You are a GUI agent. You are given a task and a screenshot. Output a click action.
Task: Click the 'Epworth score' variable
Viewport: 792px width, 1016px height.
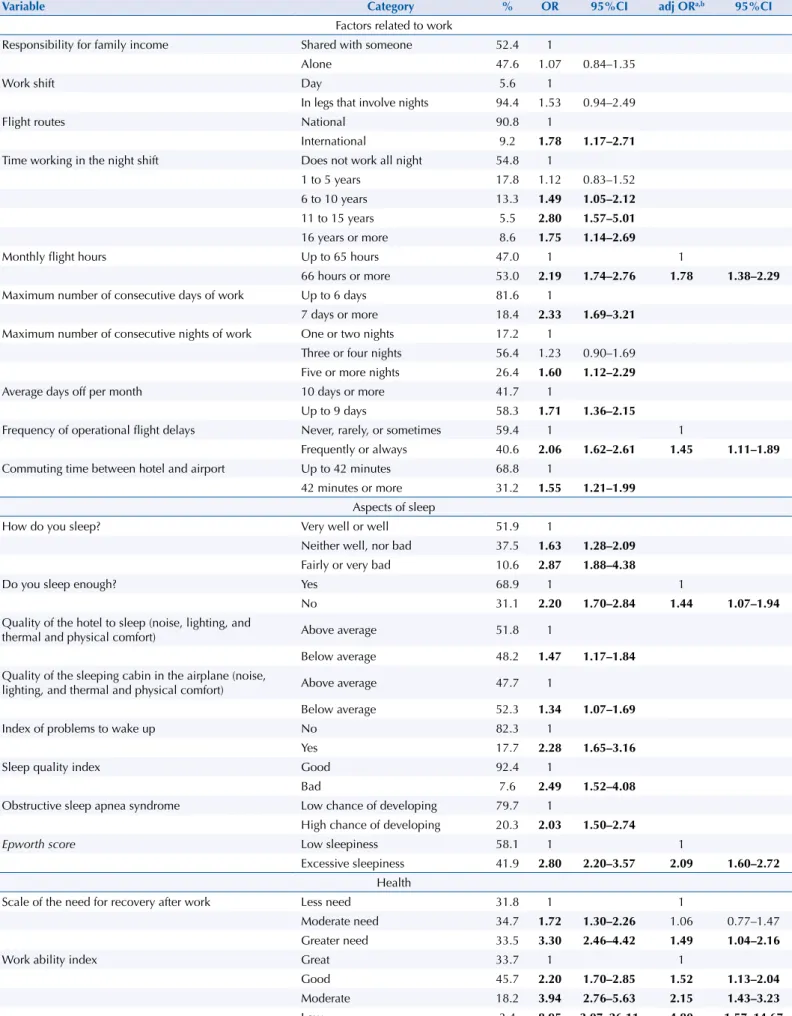tap(38, 844)
